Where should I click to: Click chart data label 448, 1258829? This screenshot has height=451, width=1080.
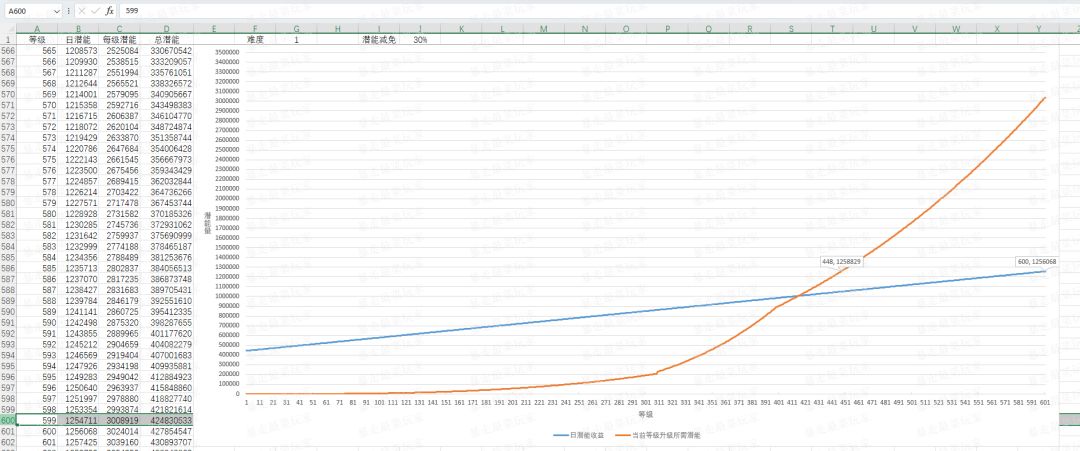click(842, 262)
